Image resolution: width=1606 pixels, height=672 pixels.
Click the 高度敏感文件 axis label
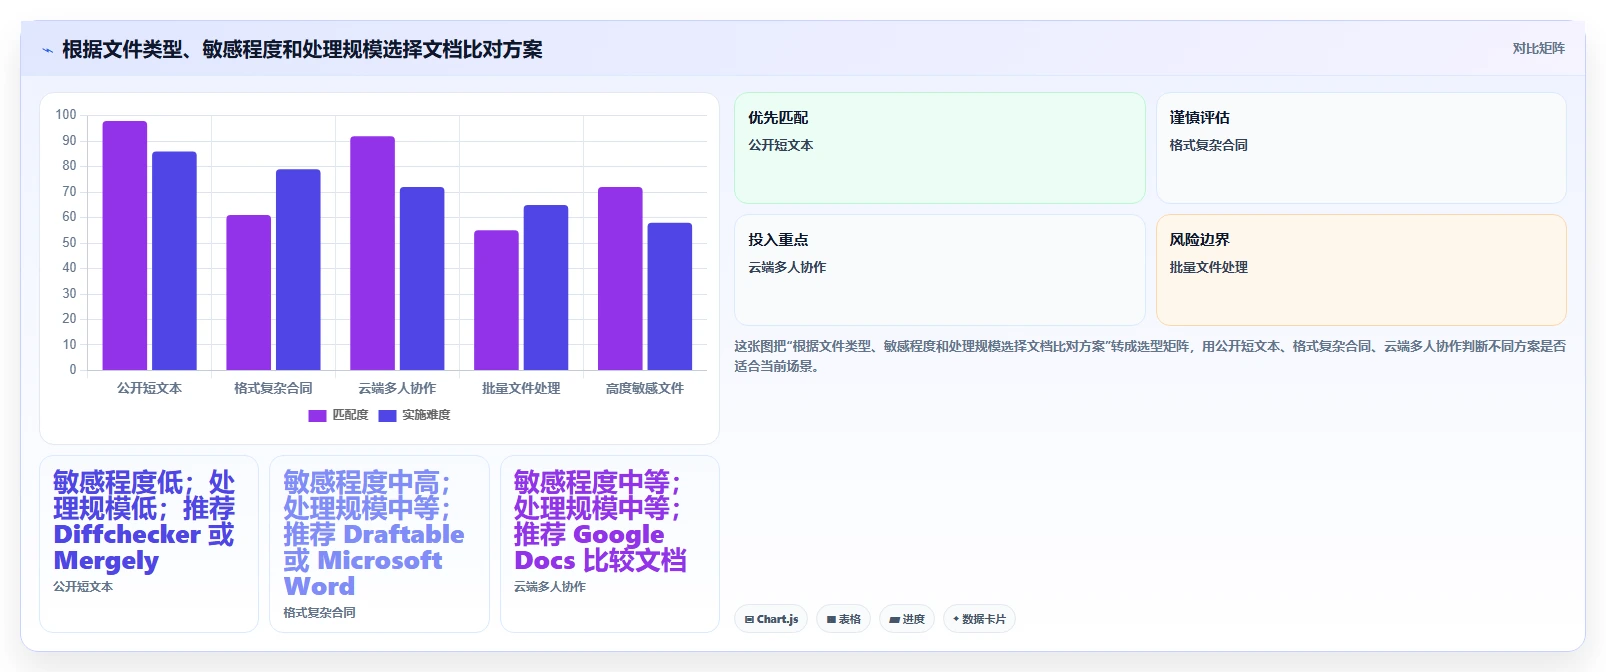645,388
